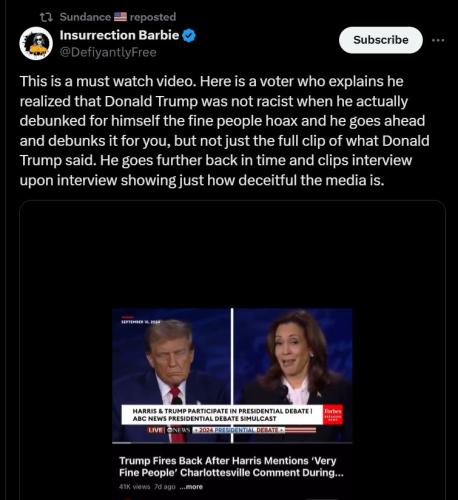Subscribe to Insurrection Barbie
Viewport: 458px width, 500px height.
(x=381, y=40)
